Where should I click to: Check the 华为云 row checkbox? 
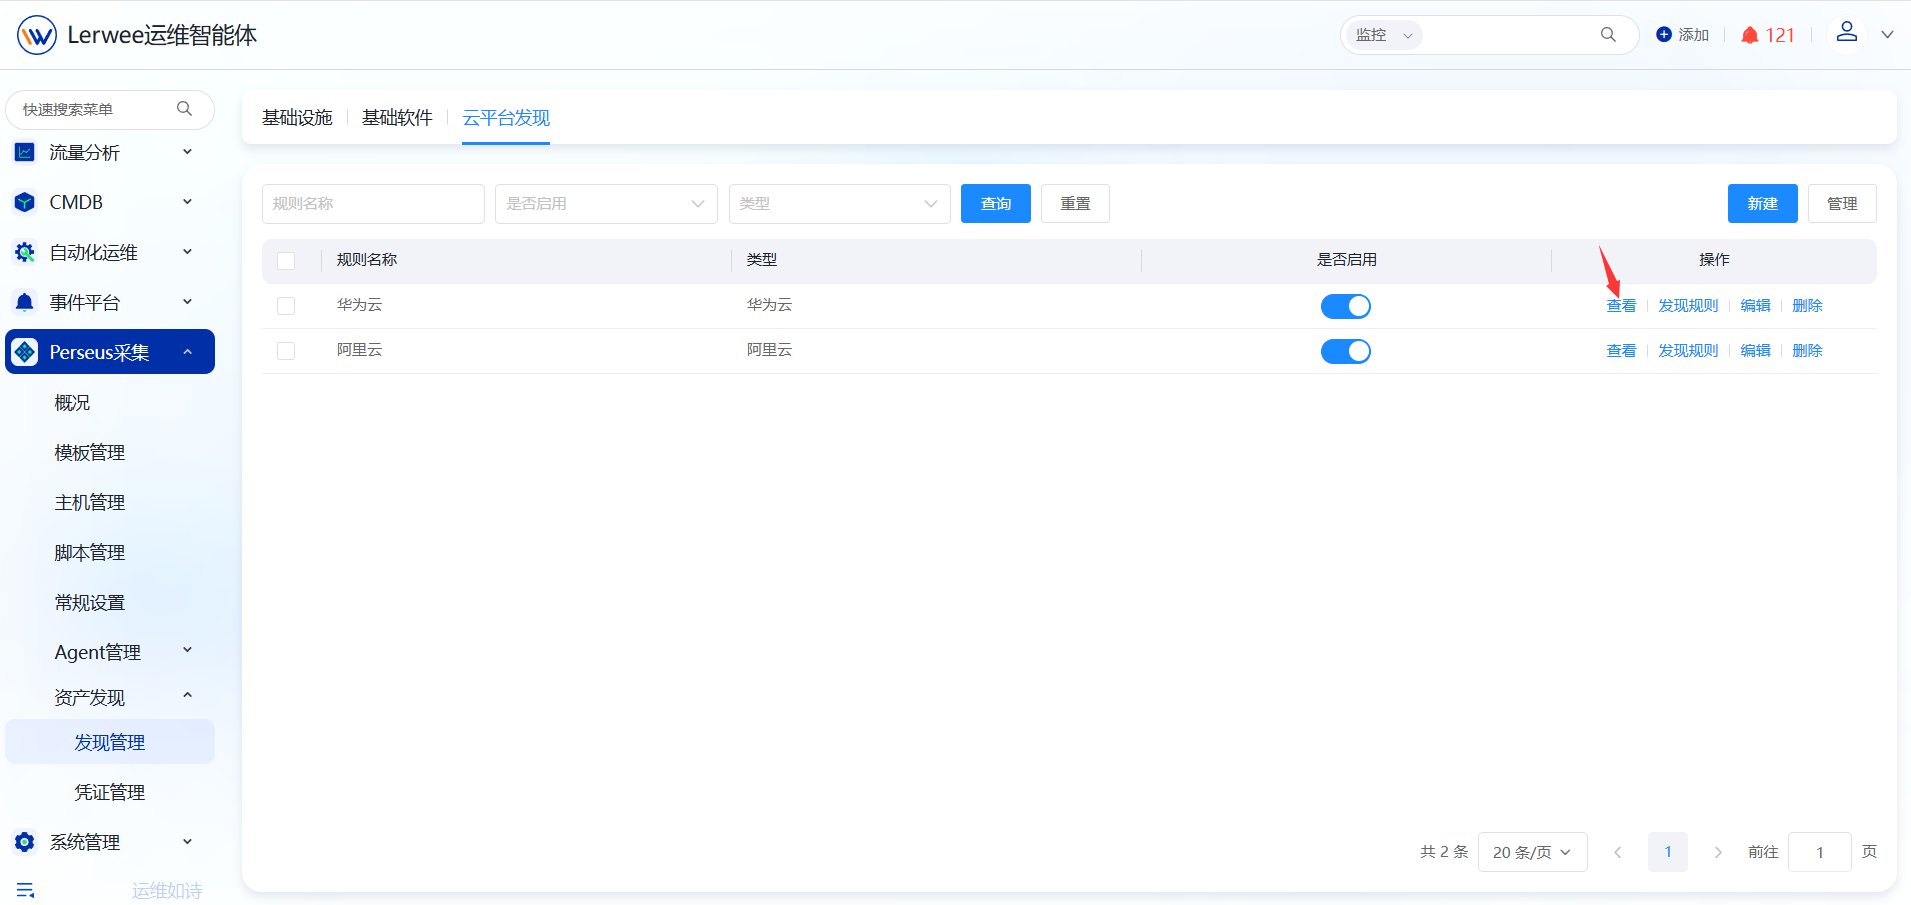tap(286, 306)
